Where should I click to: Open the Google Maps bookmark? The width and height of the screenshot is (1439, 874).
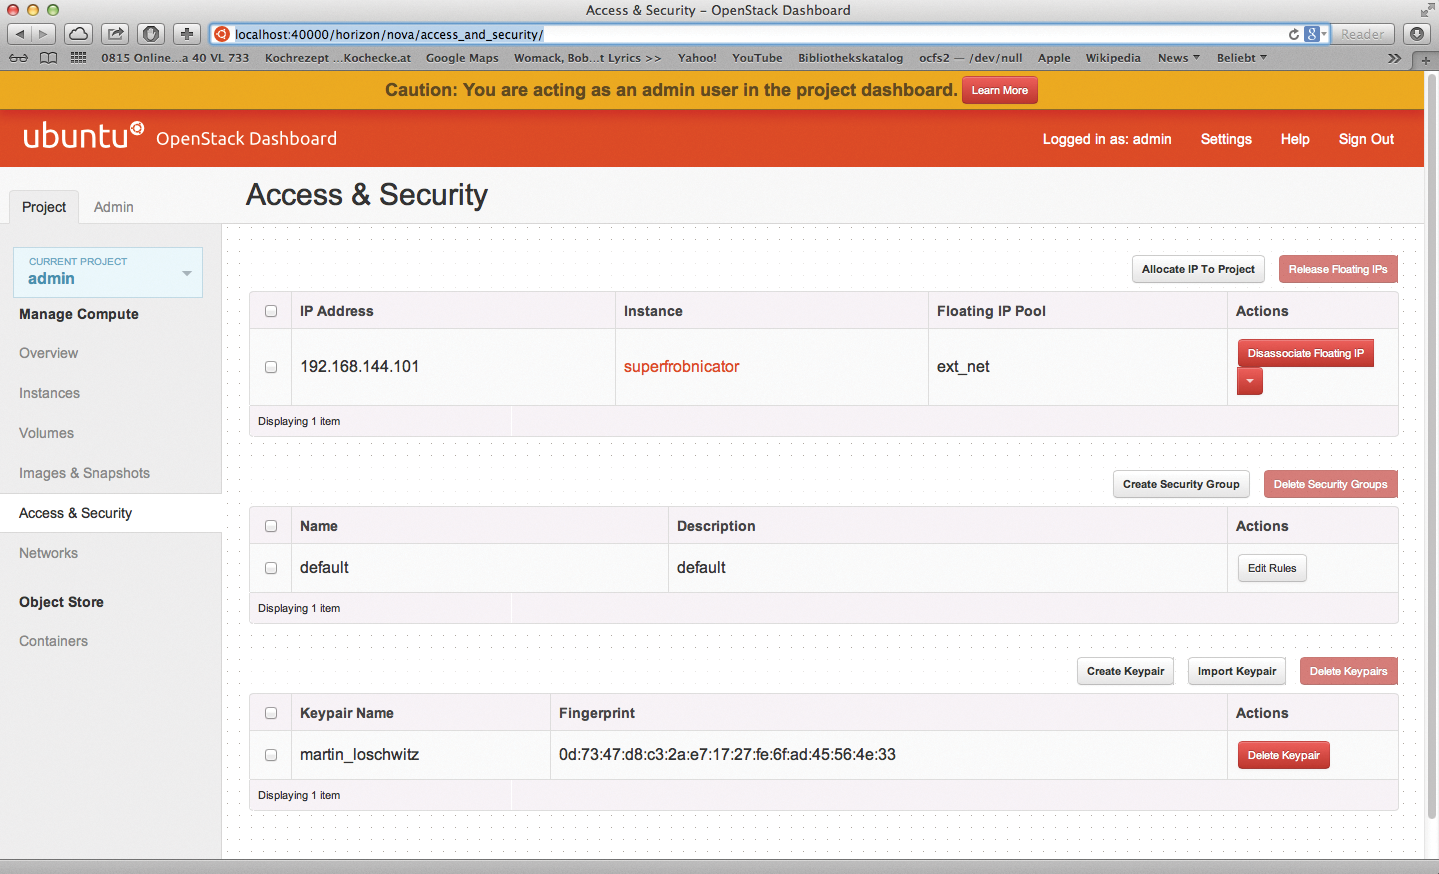click(x=462, y=58)
